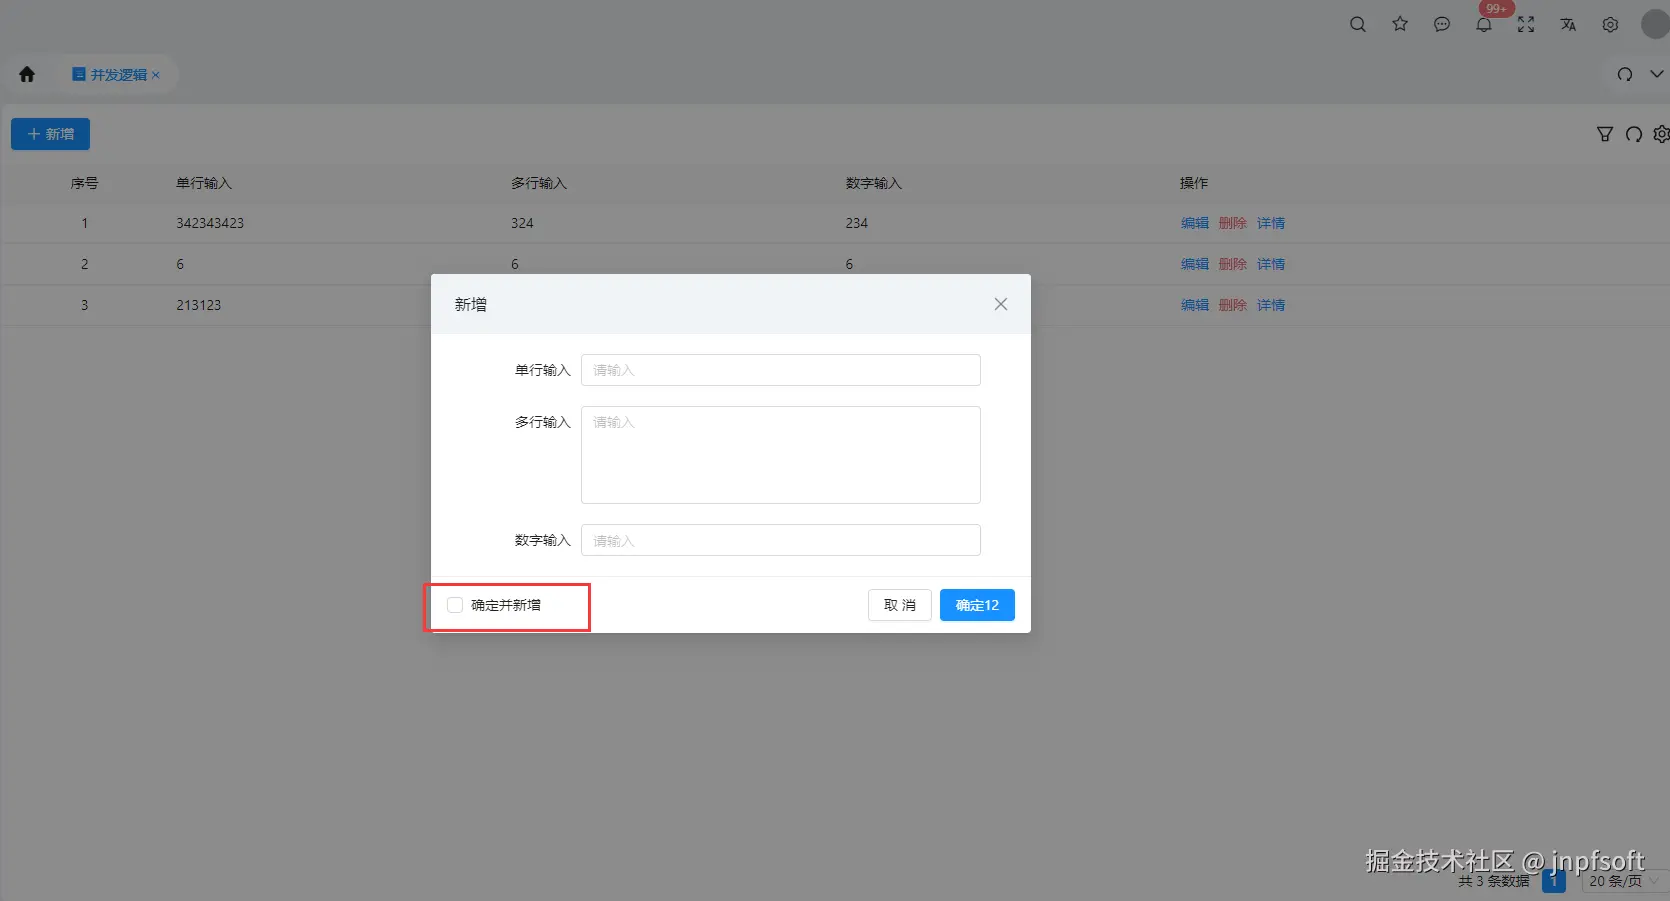The image size is (1670, 901).
Task: Edit row 2 via 编辑 link
Action: pos(1195,264)
